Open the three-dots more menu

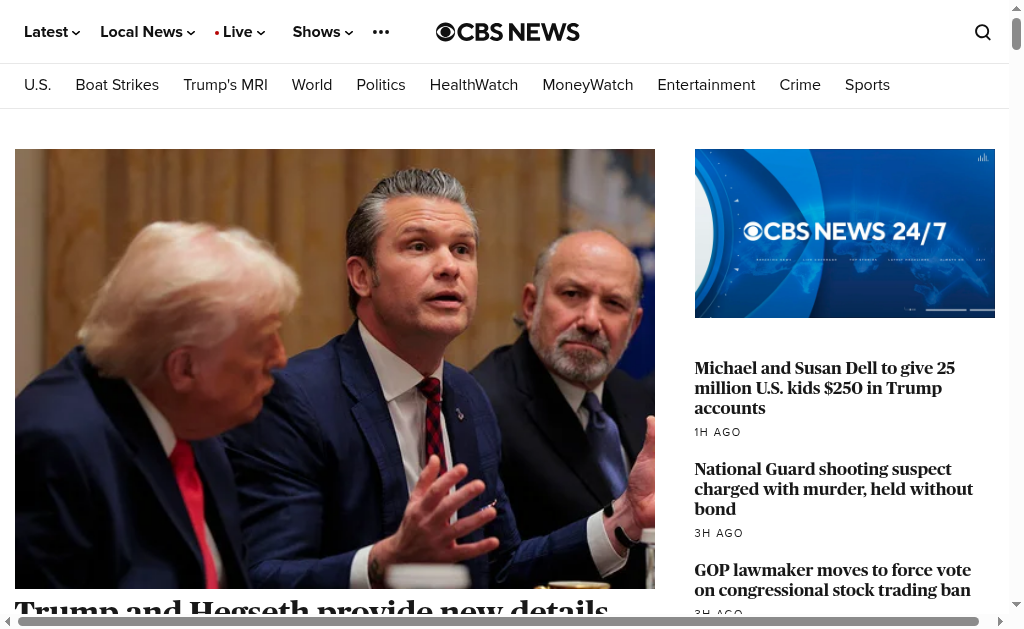pos(381,32)
